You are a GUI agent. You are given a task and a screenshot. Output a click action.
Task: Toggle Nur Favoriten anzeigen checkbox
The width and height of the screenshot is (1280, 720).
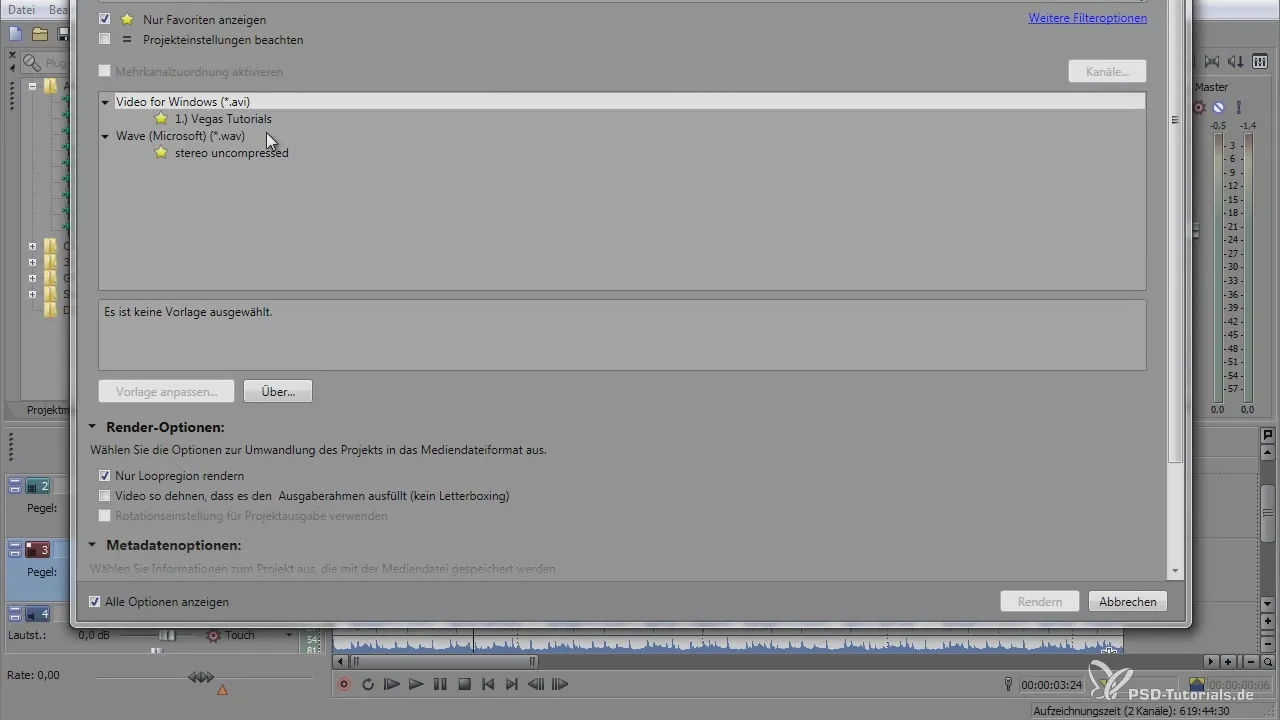(105, 19)
